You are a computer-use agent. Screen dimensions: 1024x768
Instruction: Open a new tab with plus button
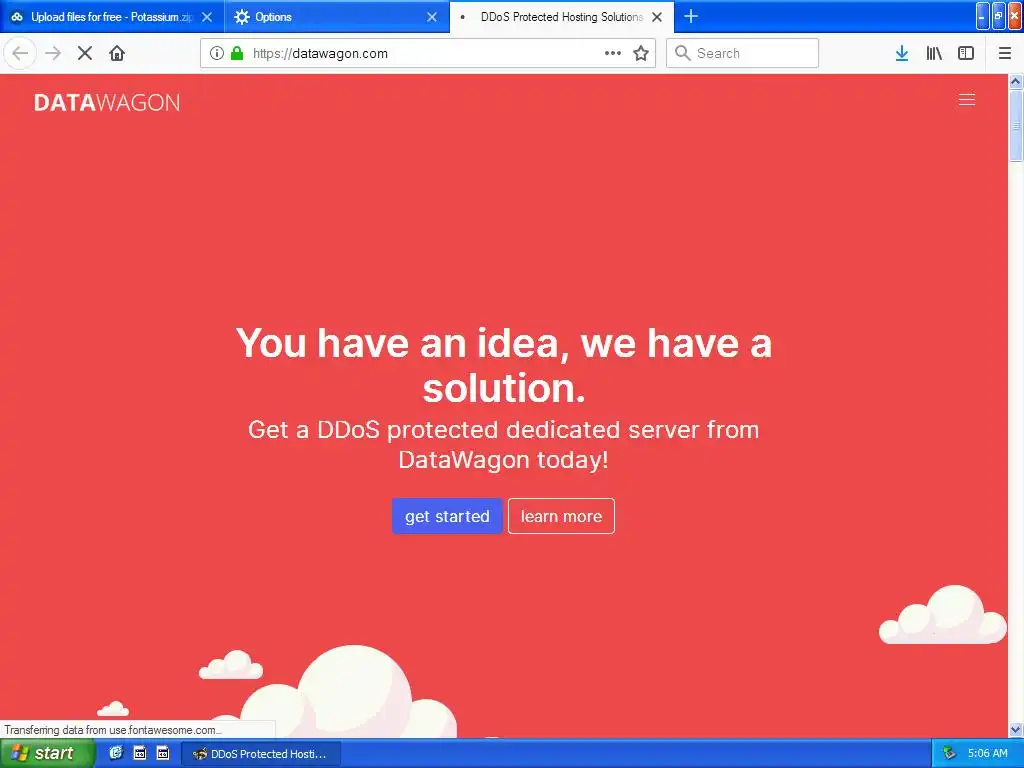pos(690,16)
